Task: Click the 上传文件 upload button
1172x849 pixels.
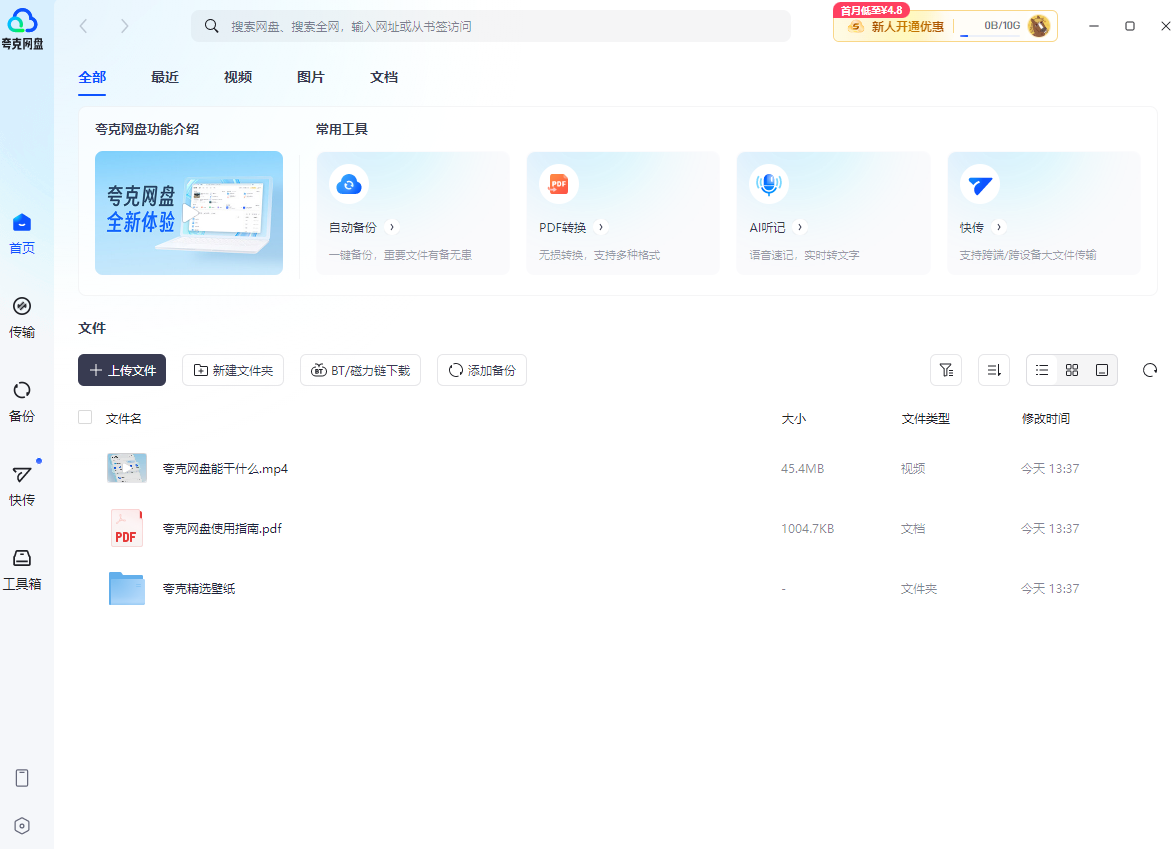Action: tap(122, 370)
